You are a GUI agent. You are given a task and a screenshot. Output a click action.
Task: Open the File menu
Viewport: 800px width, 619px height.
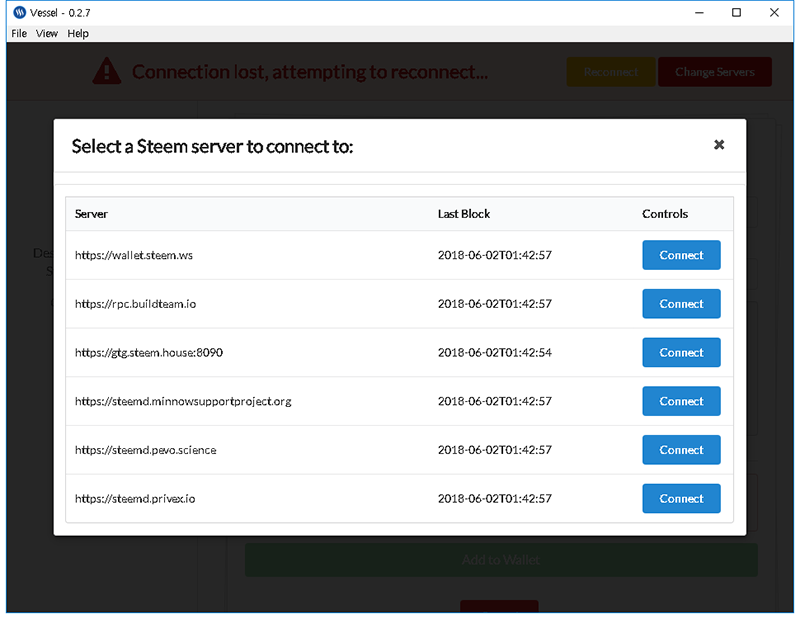(x=19, y=34)
